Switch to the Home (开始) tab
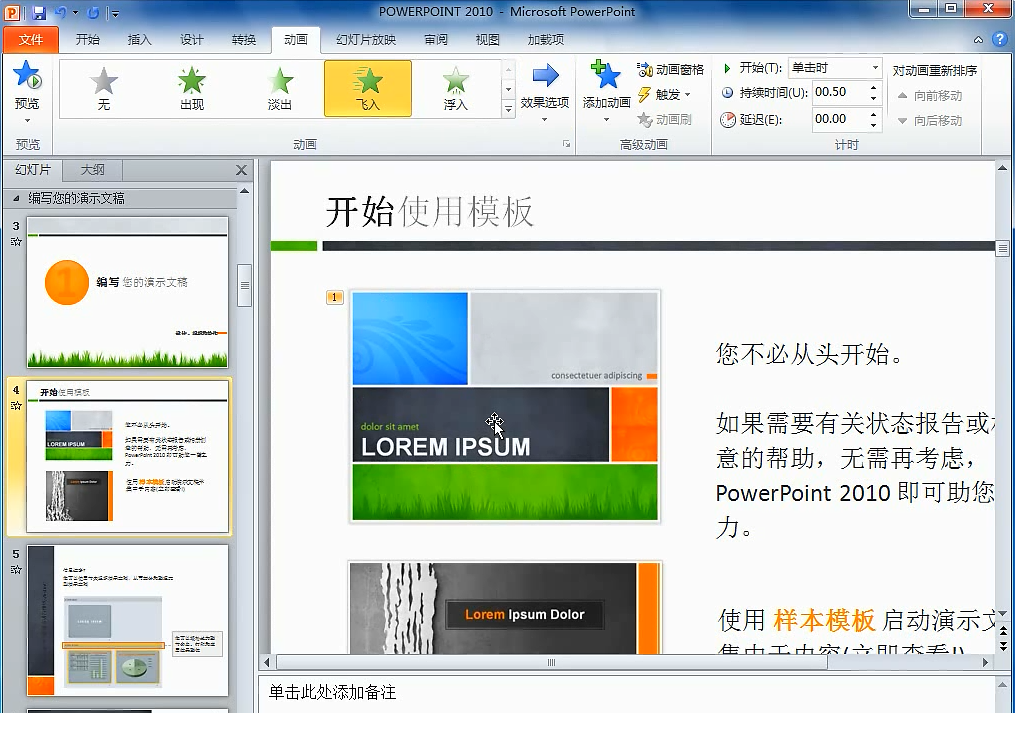The image size is (1015, 736). (x=87, y=40)
